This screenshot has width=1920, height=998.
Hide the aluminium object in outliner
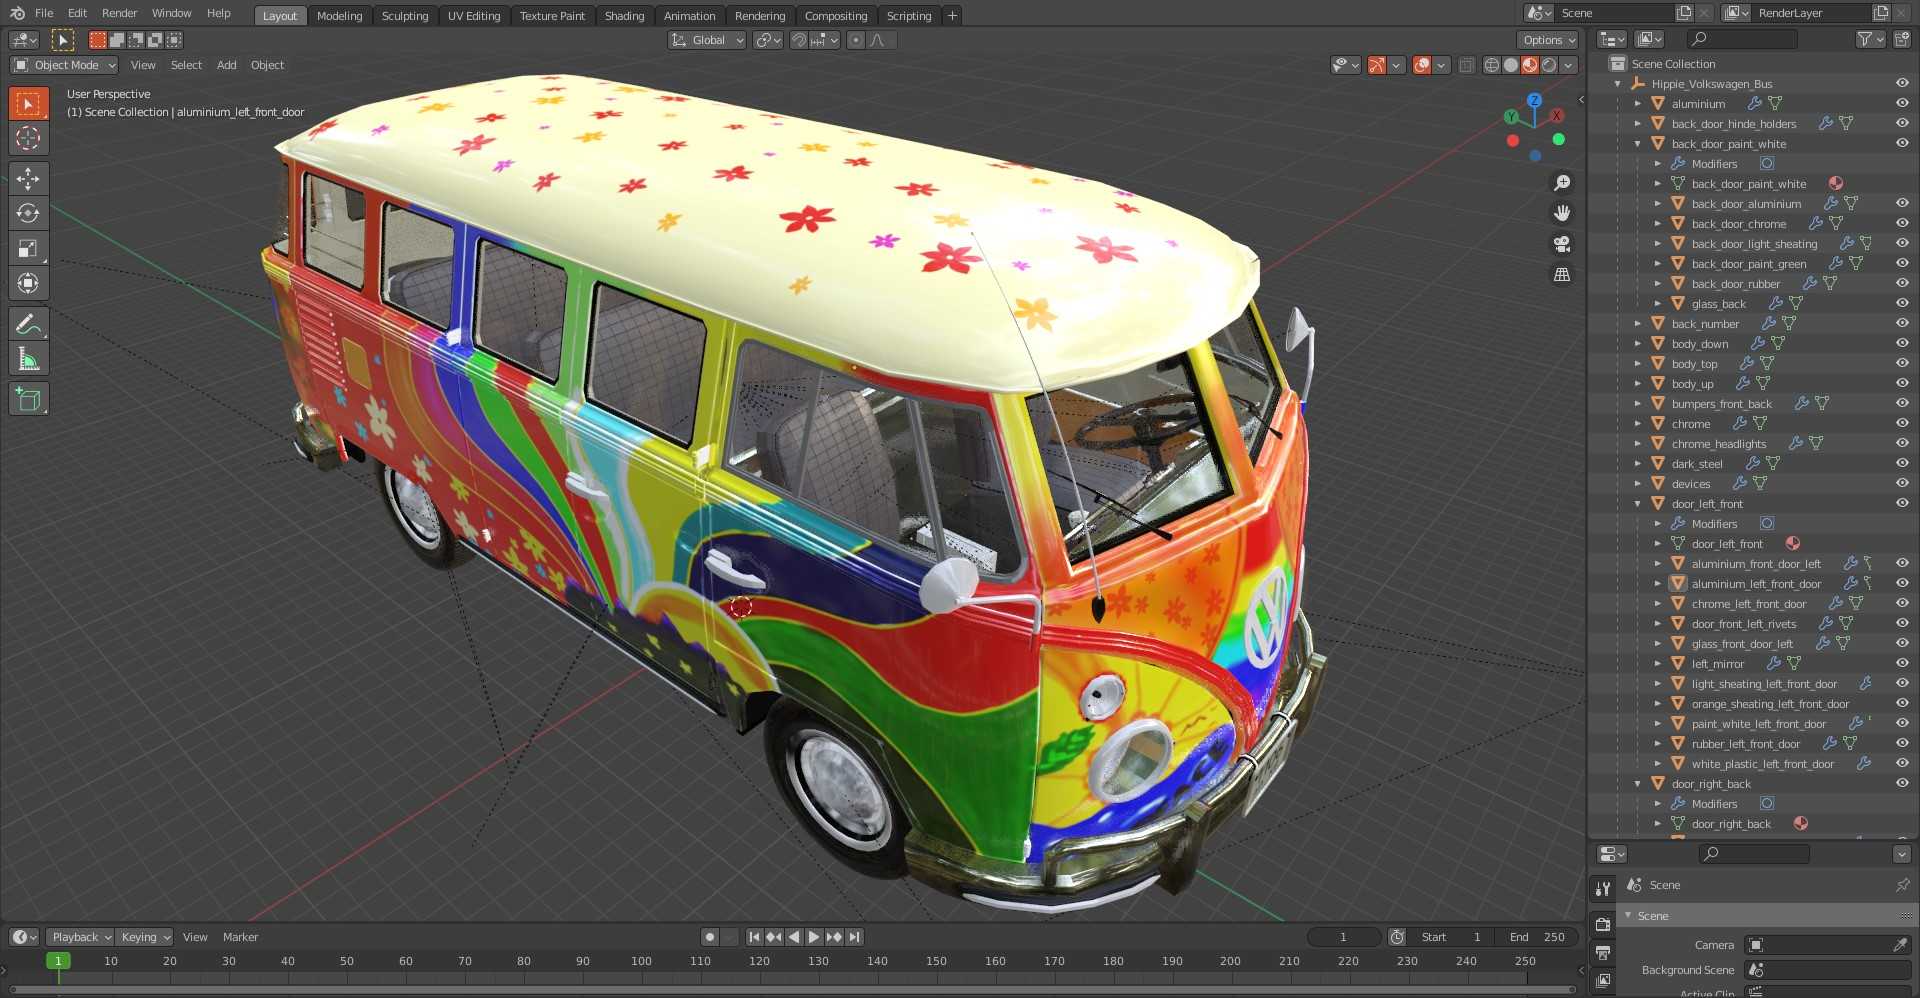coord(1902,103)
